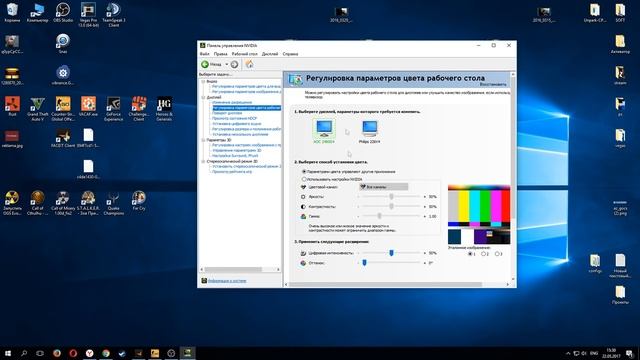This screenshot has width=640, height=360.
Task: Open the 'Дисплей' menu
Action: click(x=270, y=54)
